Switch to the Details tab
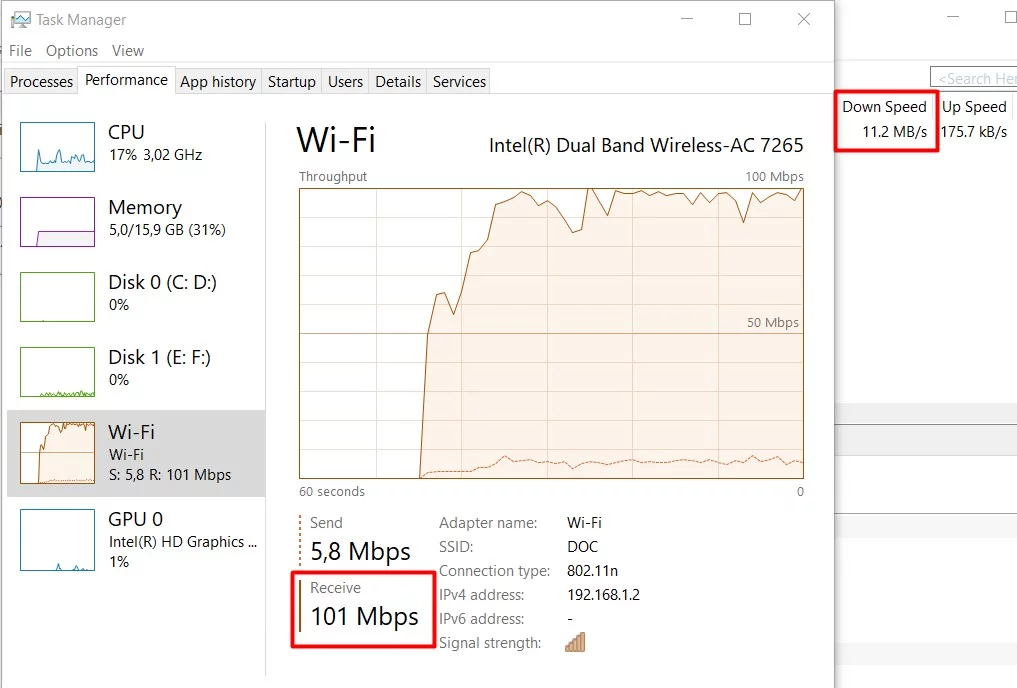Screen dimensions: 1017x688 [398, 82]
